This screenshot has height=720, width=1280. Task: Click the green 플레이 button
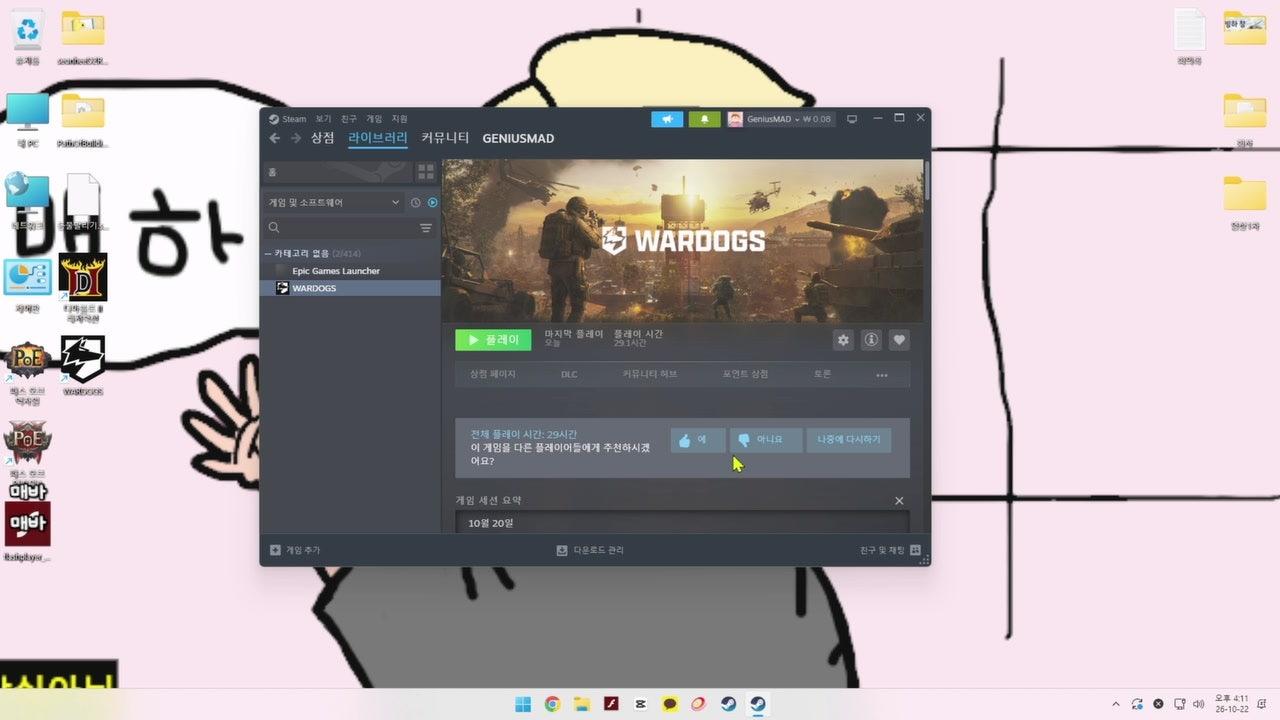493,340
